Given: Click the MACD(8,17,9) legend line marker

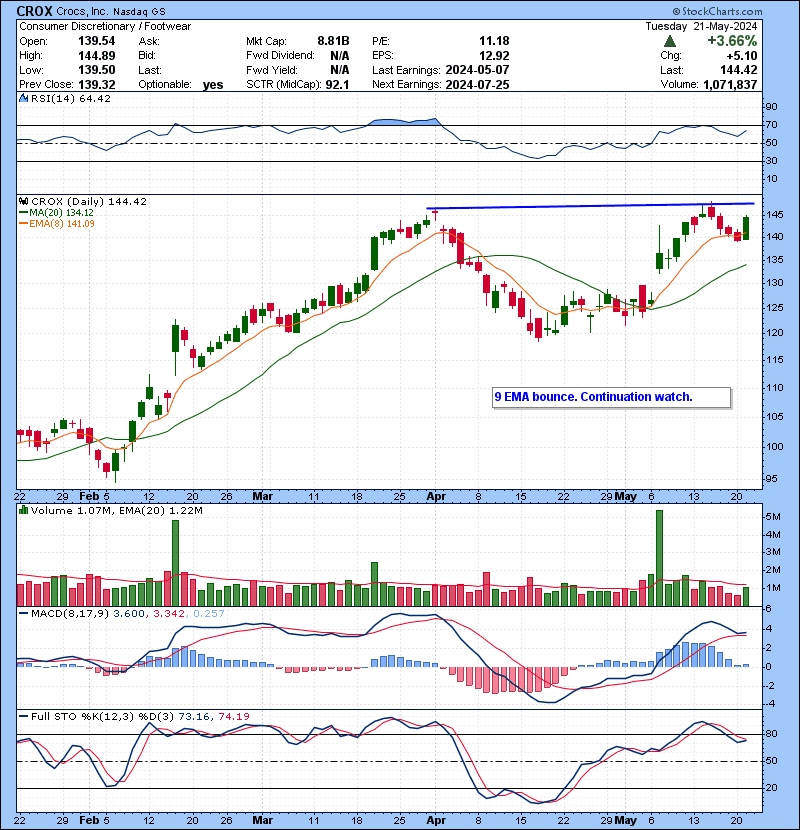Looking at the screenshot, I should tap(24, 614).
